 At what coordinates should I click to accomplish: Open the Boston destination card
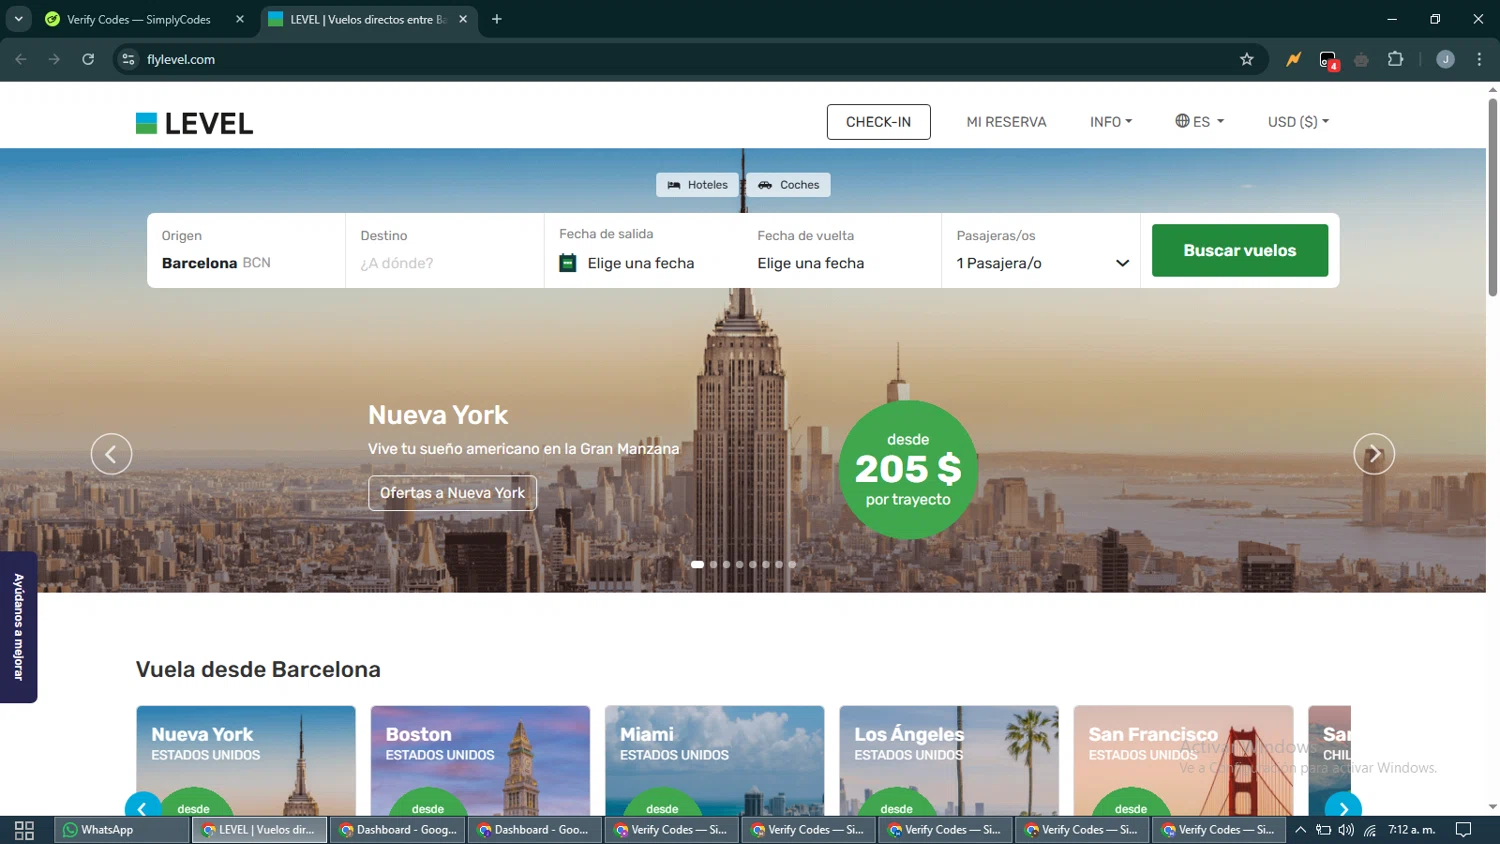tap(480, 760)
